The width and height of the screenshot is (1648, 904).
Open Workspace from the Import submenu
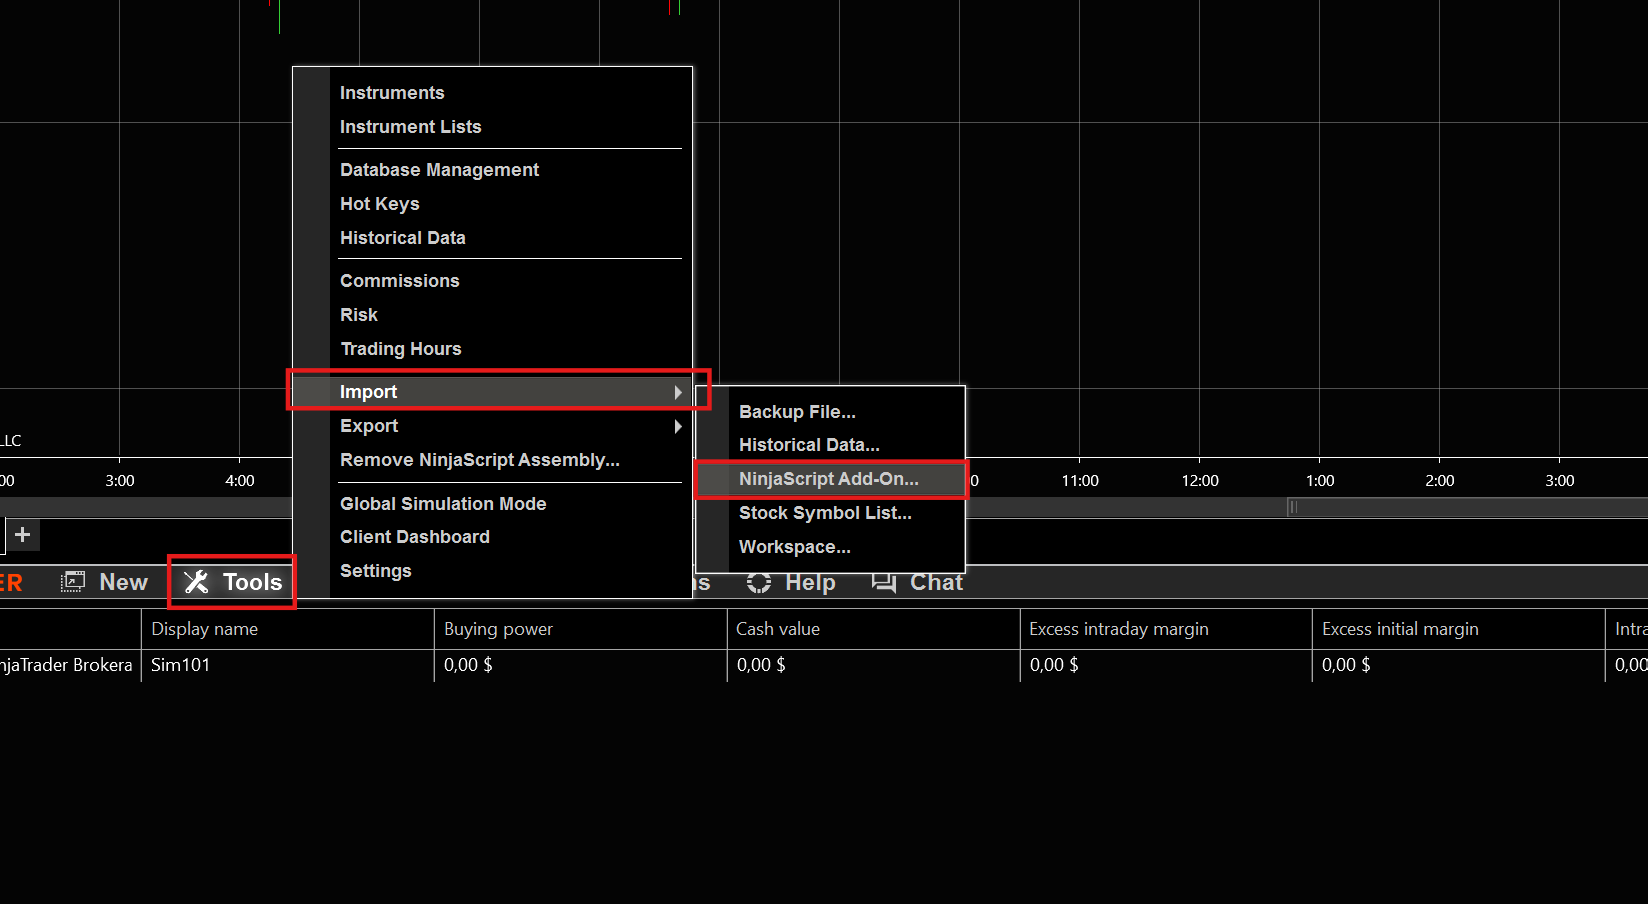click(x=794, y=547)
